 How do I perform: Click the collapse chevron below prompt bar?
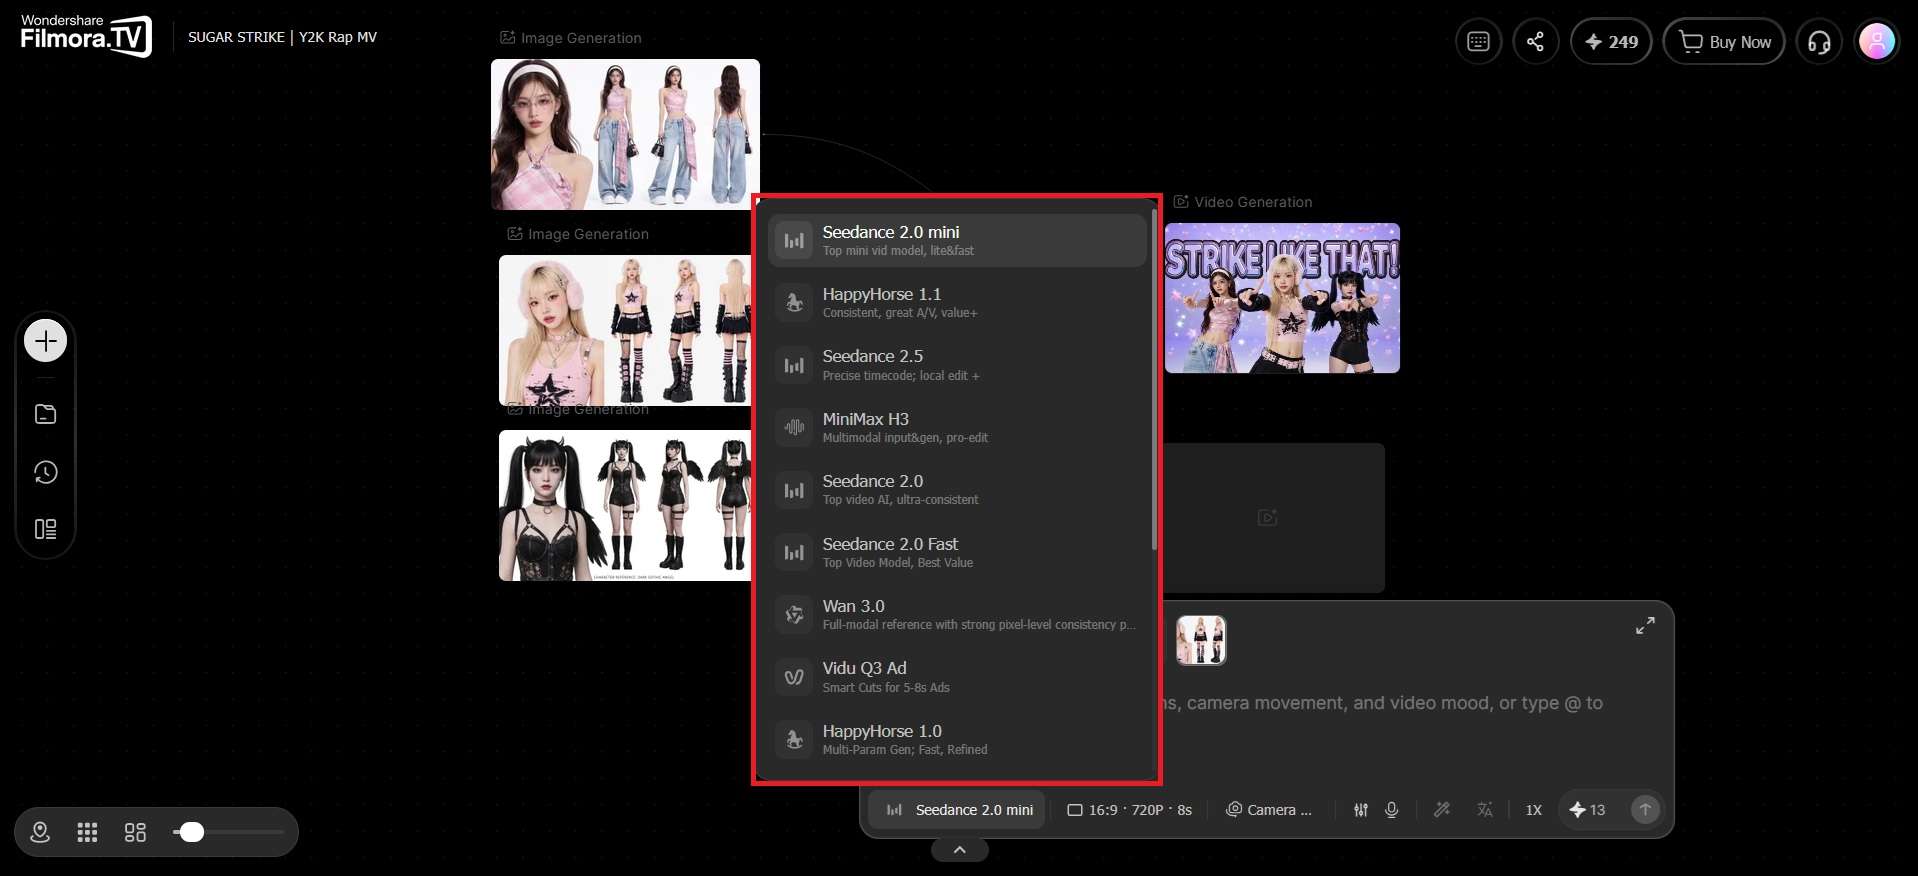pyautogui.click(x=959, y=850)
